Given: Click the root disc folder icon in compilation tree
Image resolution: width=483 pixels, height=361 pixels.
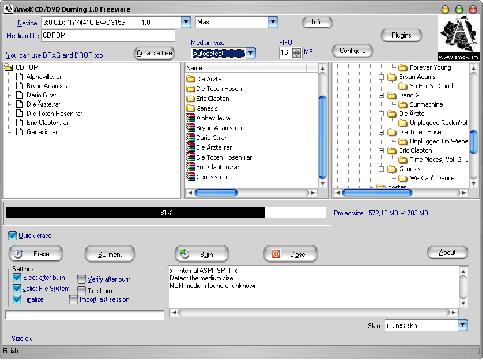Looking at the screenshot, I should (9, 68).
